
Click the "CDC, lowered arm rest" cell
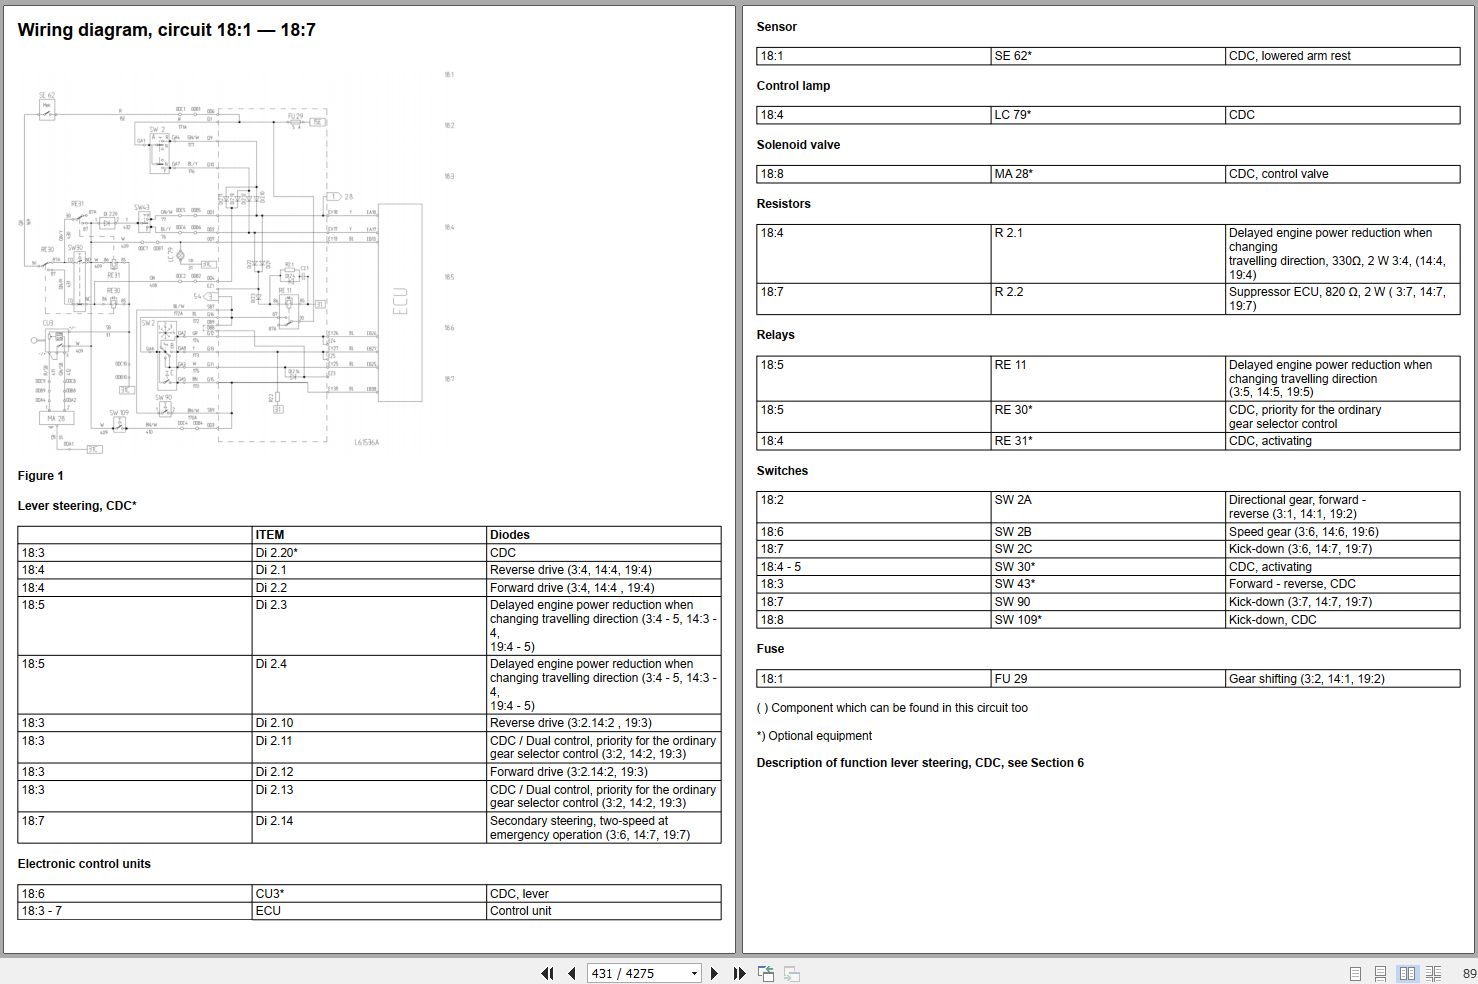[1343, 56]
